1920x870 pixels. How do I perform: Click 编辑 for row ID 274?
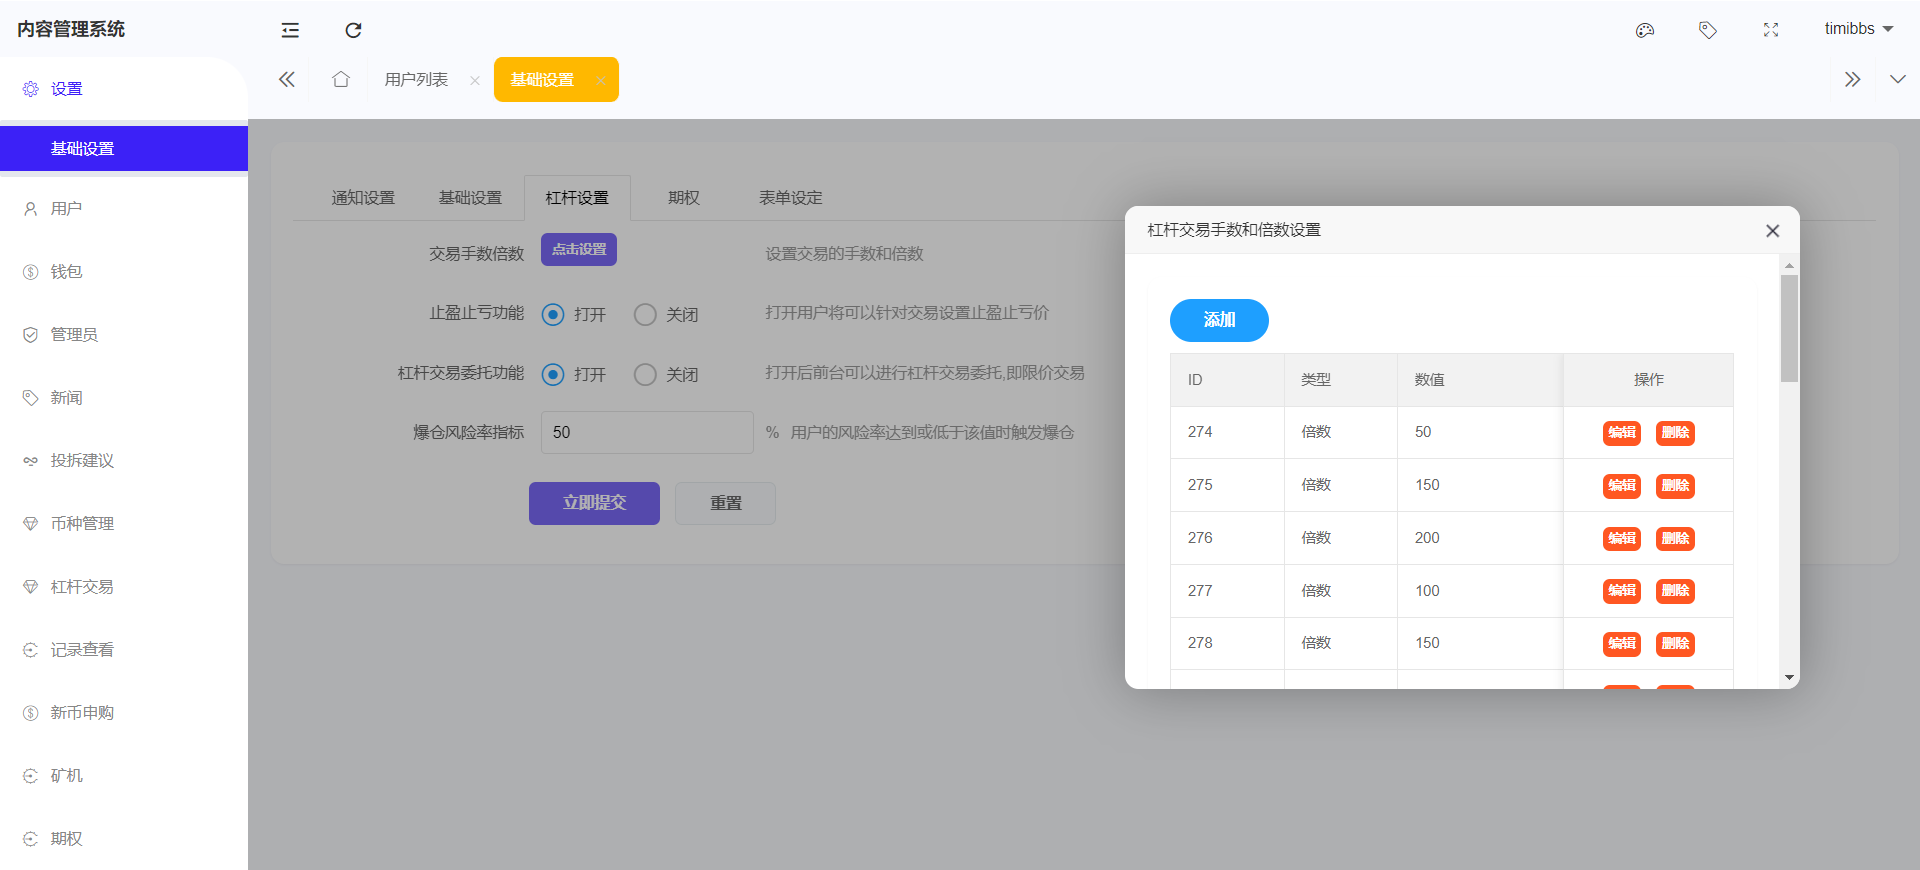(x=1621, y=432)
